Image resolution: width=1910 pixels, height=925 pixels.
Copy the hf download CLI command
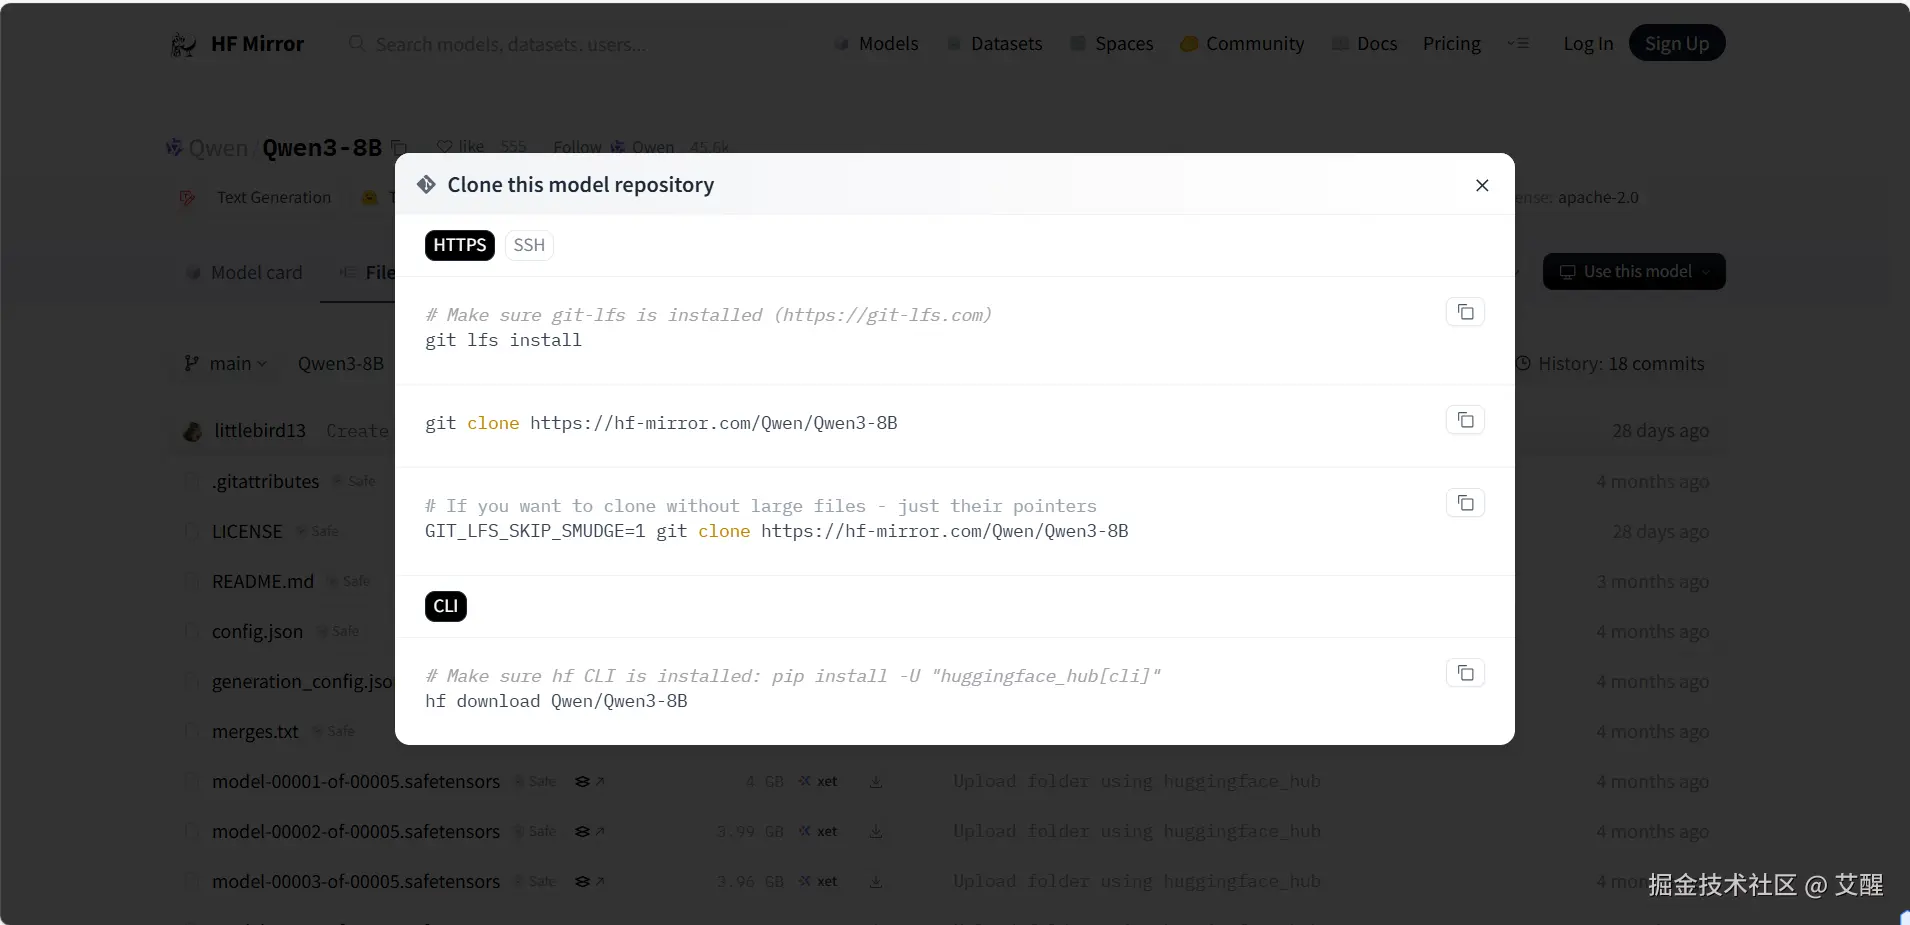[x=1465, y=673]
